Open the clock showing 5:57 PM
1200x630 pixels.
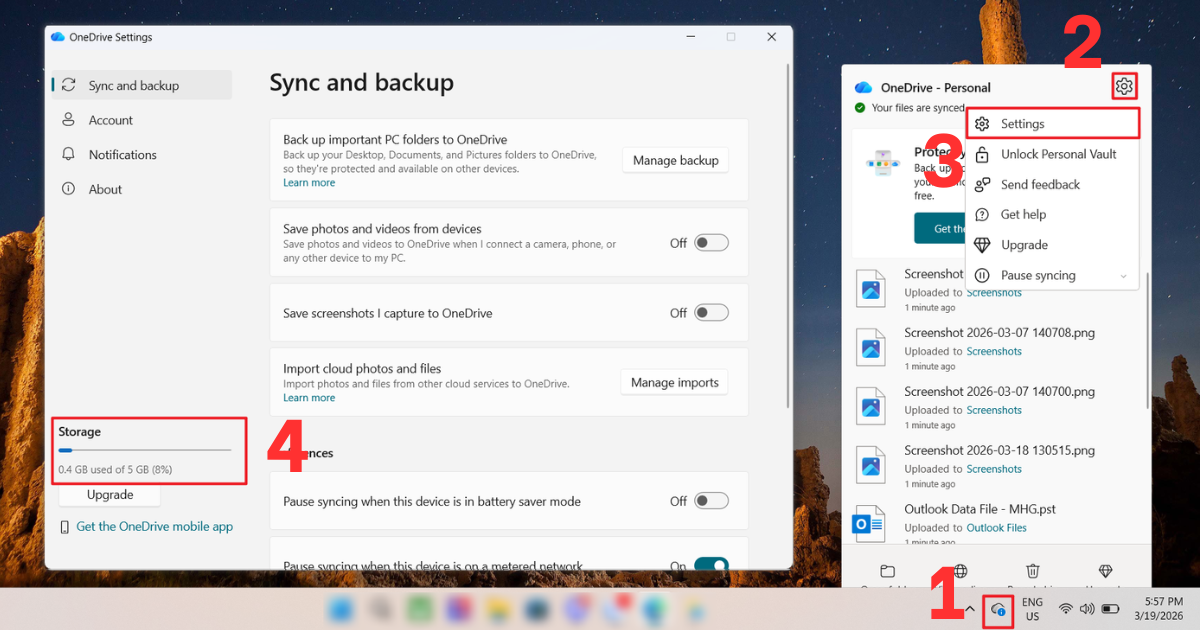[1160, 609]
